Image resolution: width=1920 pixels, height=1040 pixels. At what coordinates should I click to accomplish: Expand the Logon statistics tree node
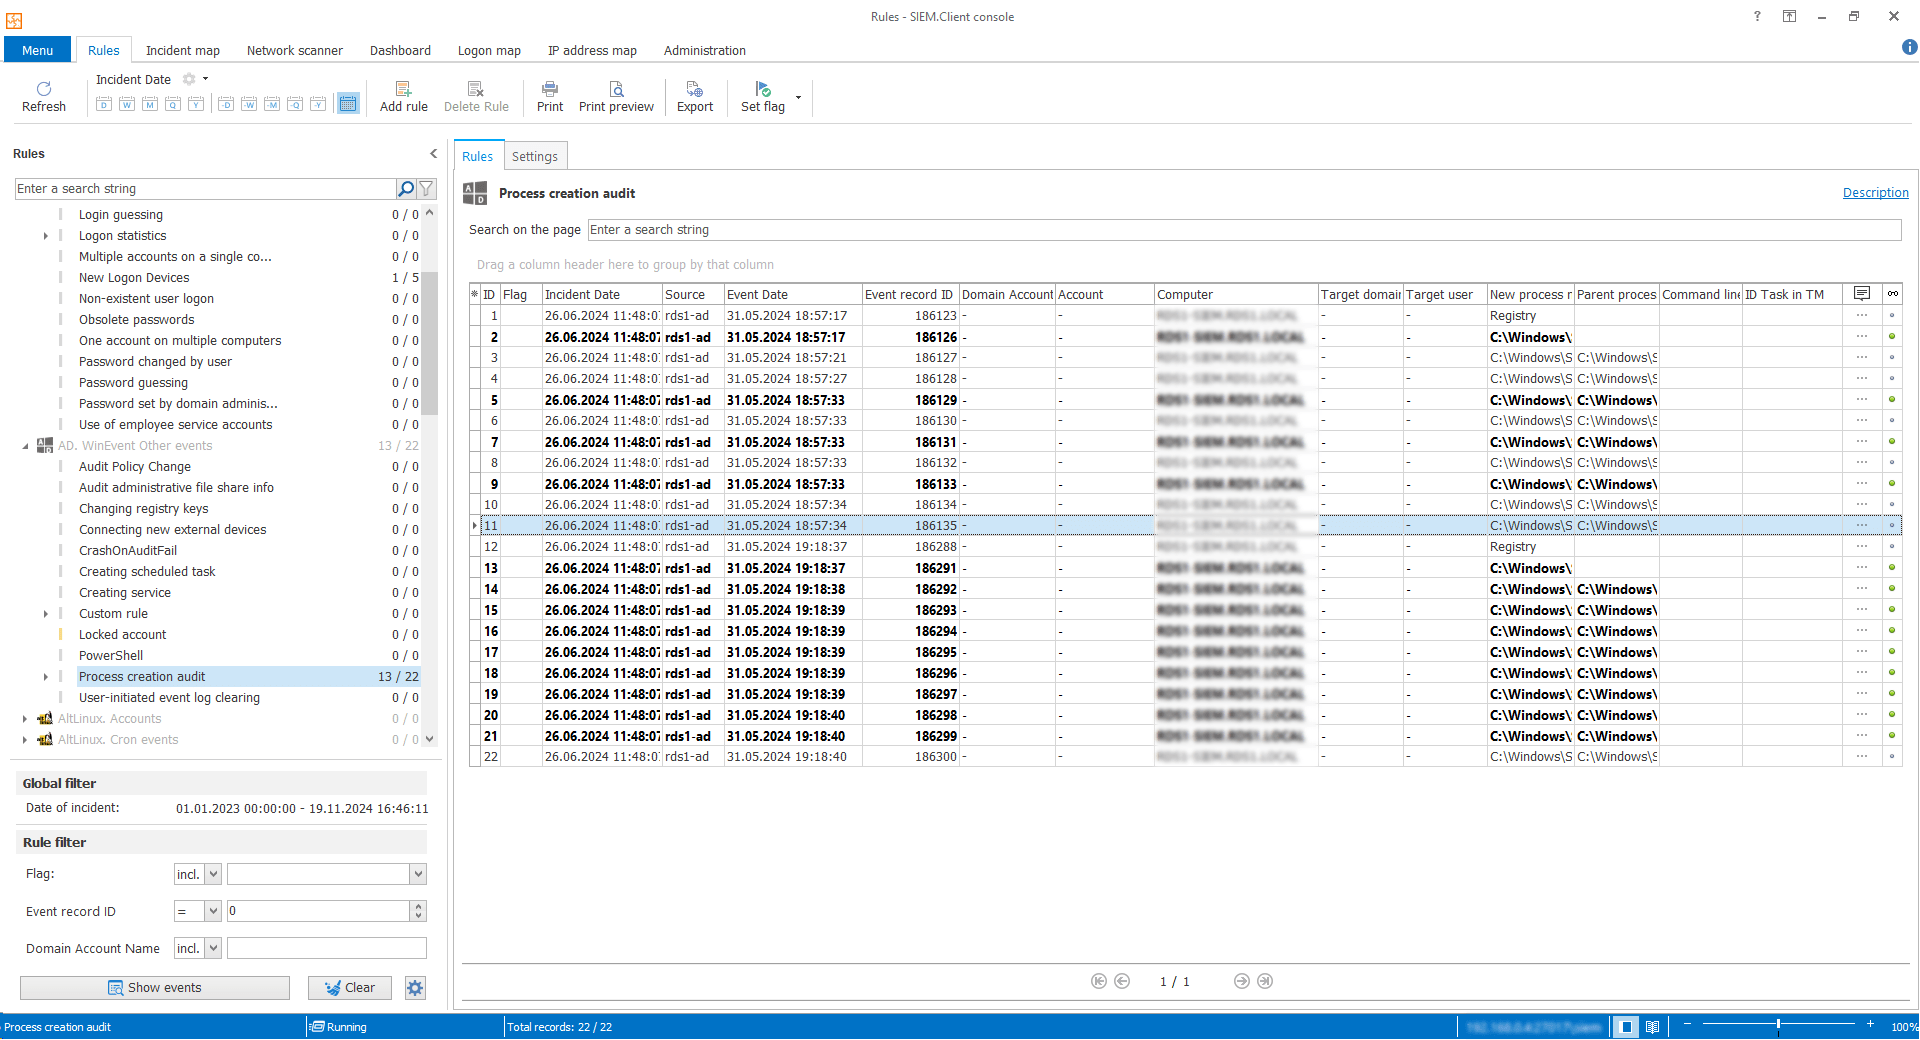pos(45,236)
